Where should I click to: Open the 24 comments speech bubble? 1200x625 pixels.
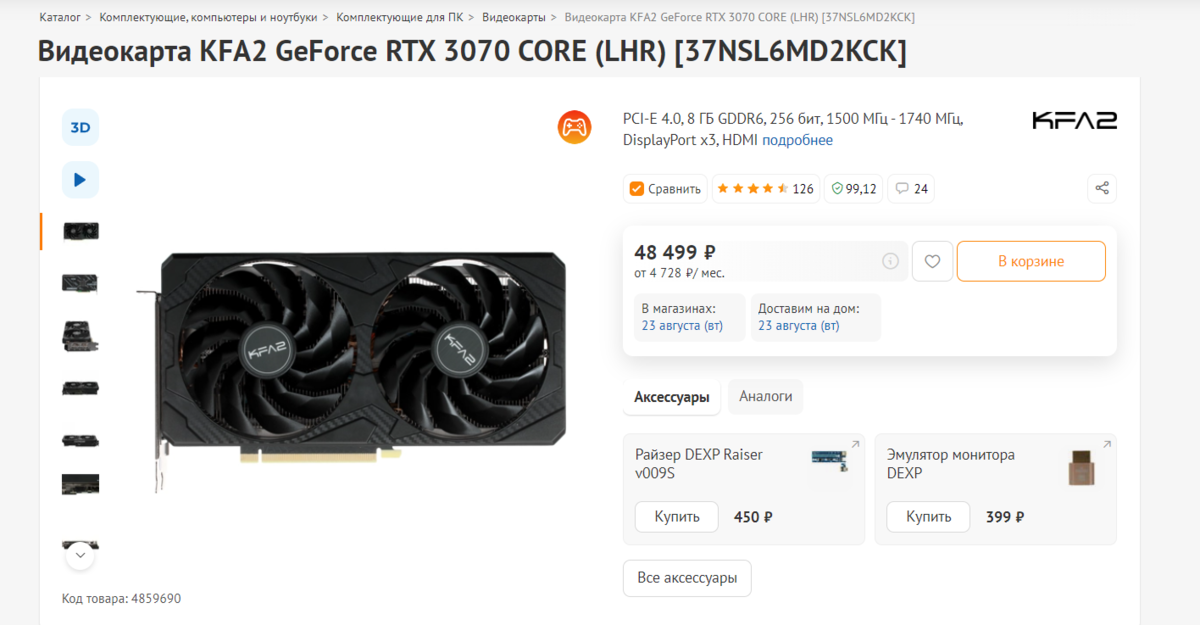coord(911,188)
